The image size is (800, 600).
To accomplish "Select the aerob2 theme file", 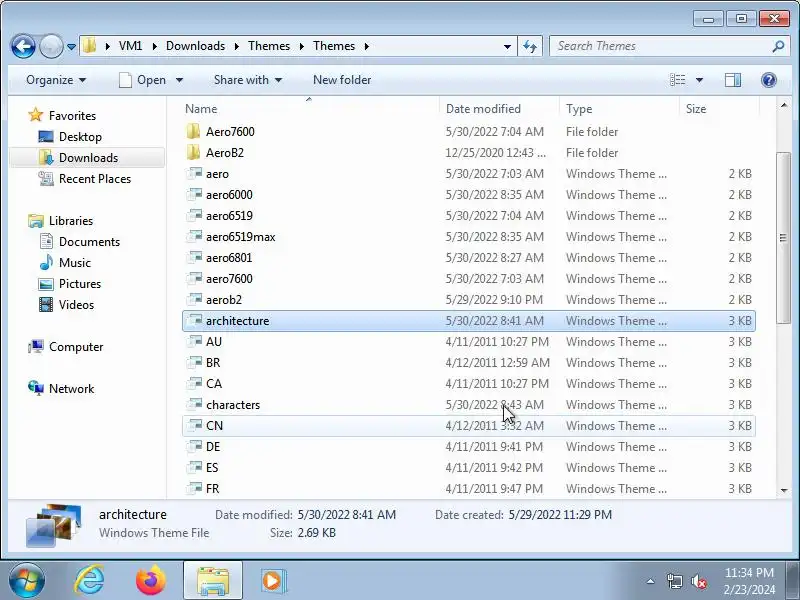I will tap(223, 299).
